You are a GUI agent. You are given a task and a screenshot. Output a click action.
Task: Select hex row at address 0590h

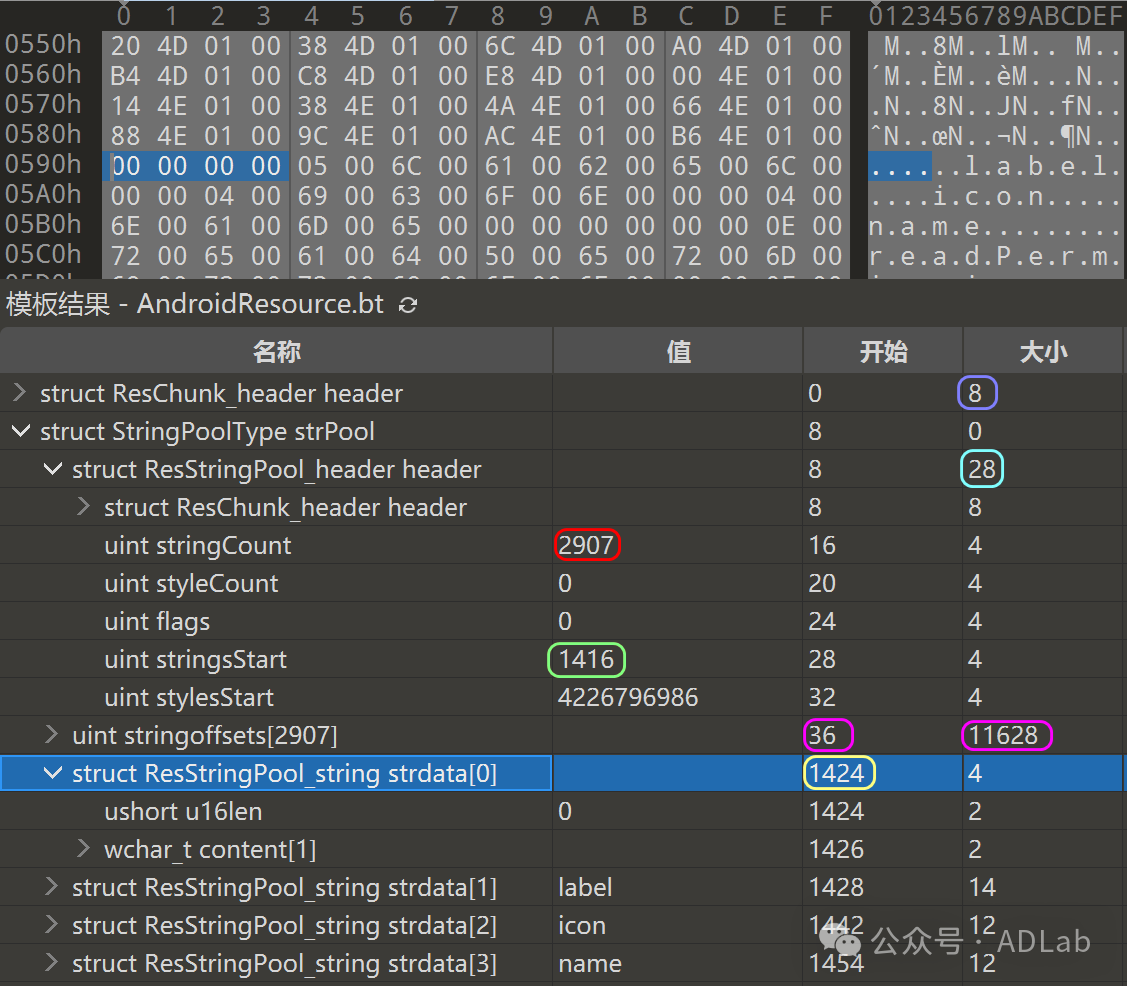click(42, 165)
